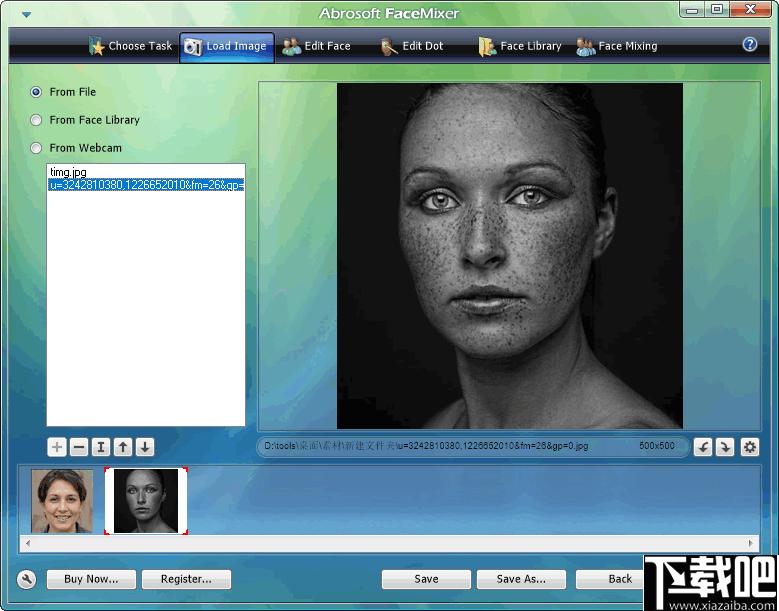The width and height of the screenshot is (779, 611).
Task: Click the large portrait preview image
Action: [x=510, y=256]
